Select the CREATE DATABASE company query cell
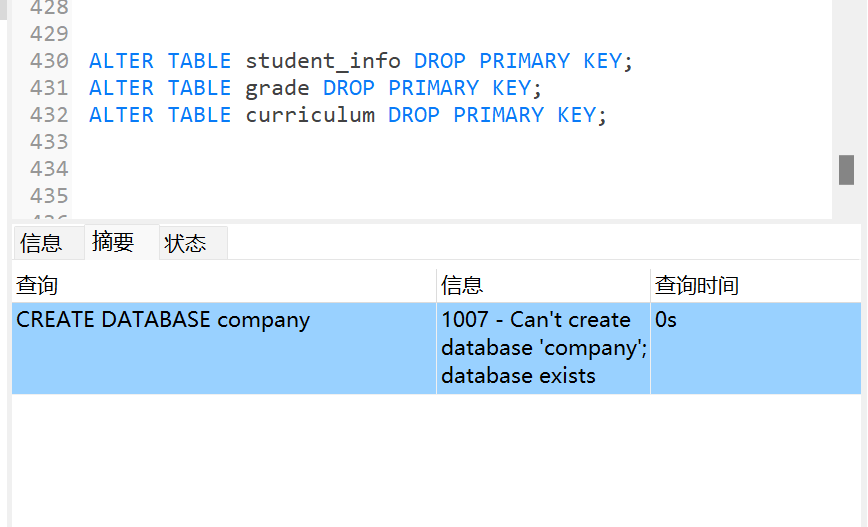This screenshot has height=527, width=868. coord(164,320)
